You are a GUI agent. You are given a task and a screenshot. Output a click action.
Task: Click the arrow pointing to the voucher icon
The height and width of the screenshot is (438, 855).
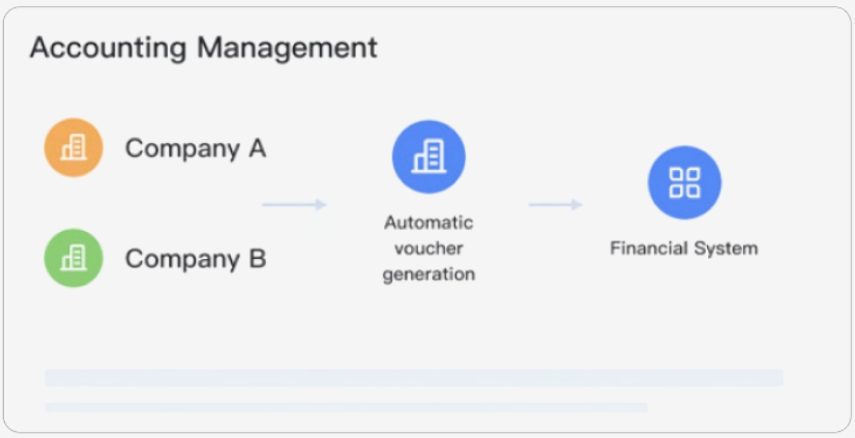pos(294,205)
